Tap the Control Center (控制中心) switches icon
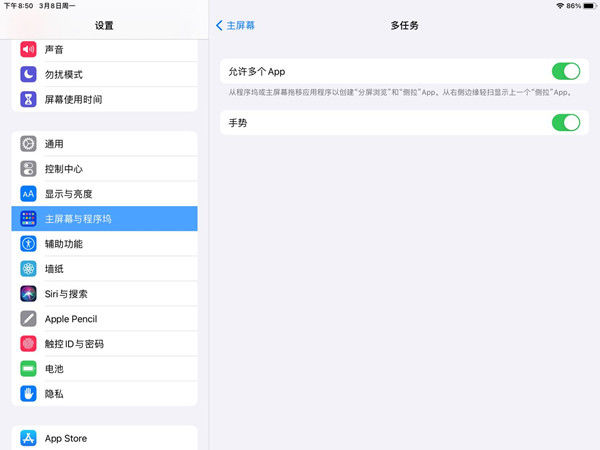 (28, 169)
